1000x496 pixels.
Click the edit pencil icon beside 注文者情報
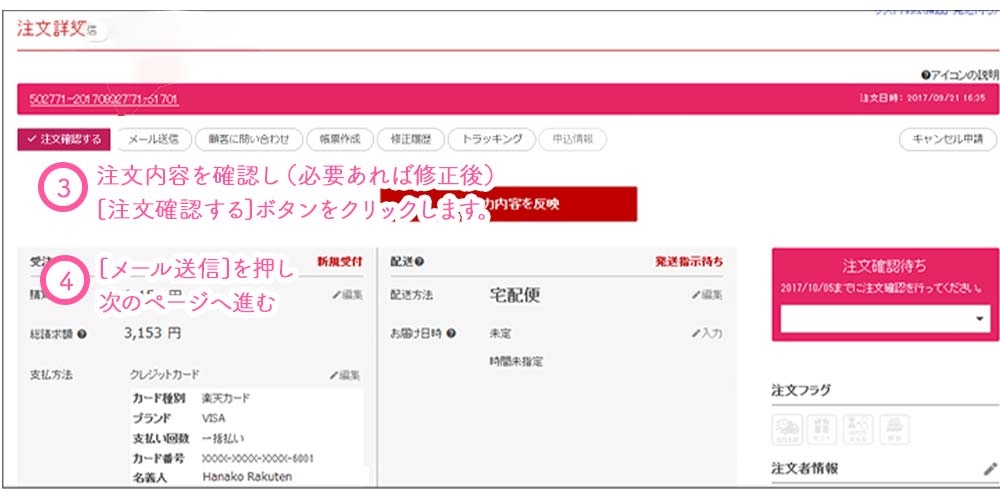(x=989, y=467)
